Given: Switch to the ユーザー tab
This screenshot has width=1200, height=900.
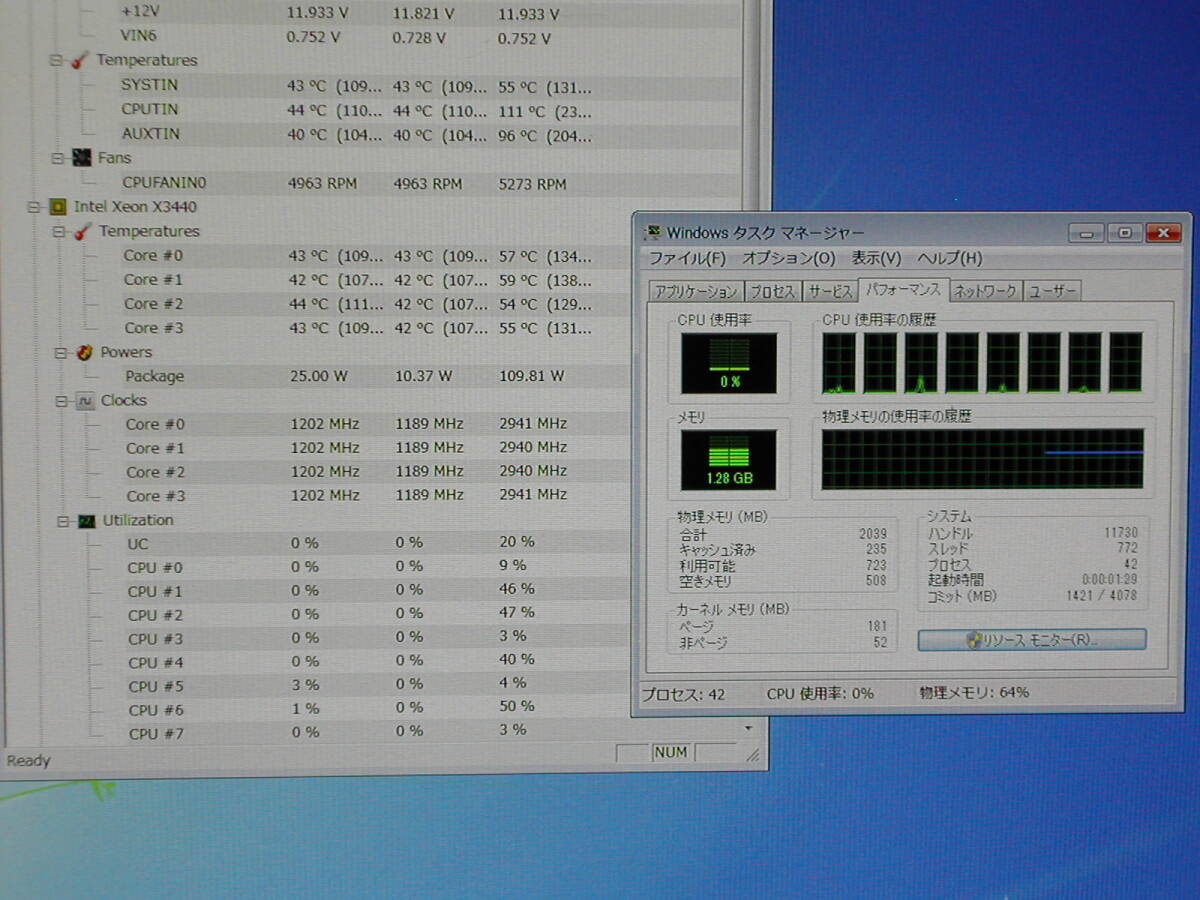Looking at the screenshot, I should point(1053,292).
